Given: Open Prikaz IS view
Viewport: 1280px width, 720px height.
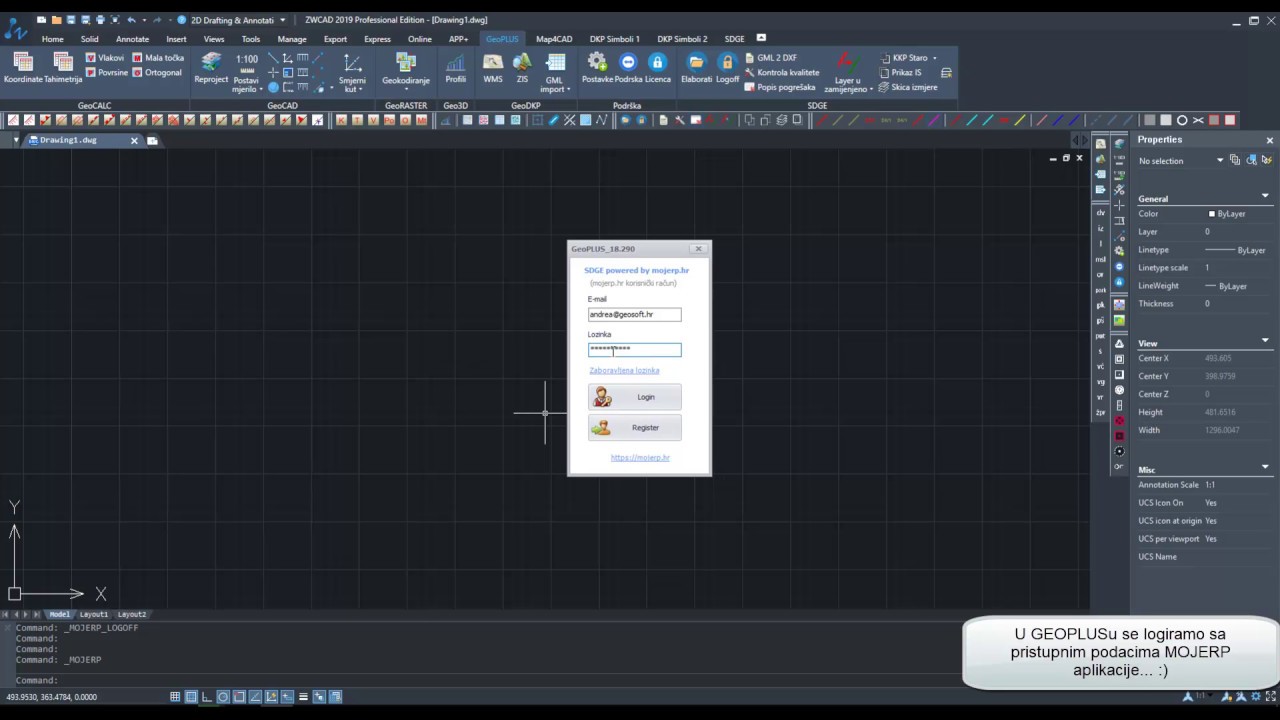Looking at the screenshot, I should pyautogui.click(x=900, y=73).
